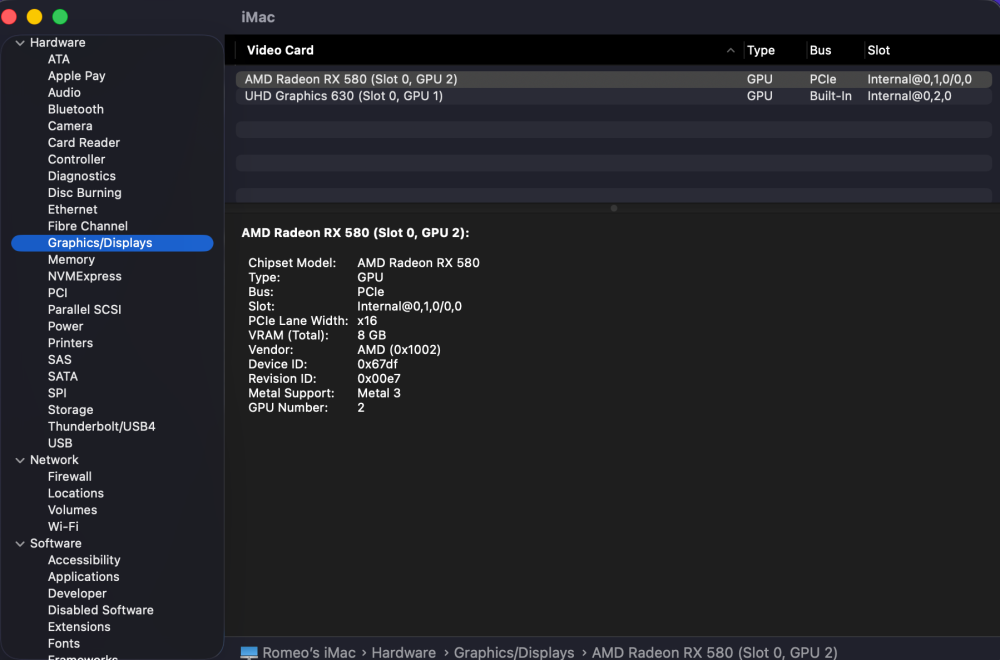The height and width of the screenshot is (660, 1000).
Task: Select ATA in the sidebar
Action: click(x=59, y=59)
